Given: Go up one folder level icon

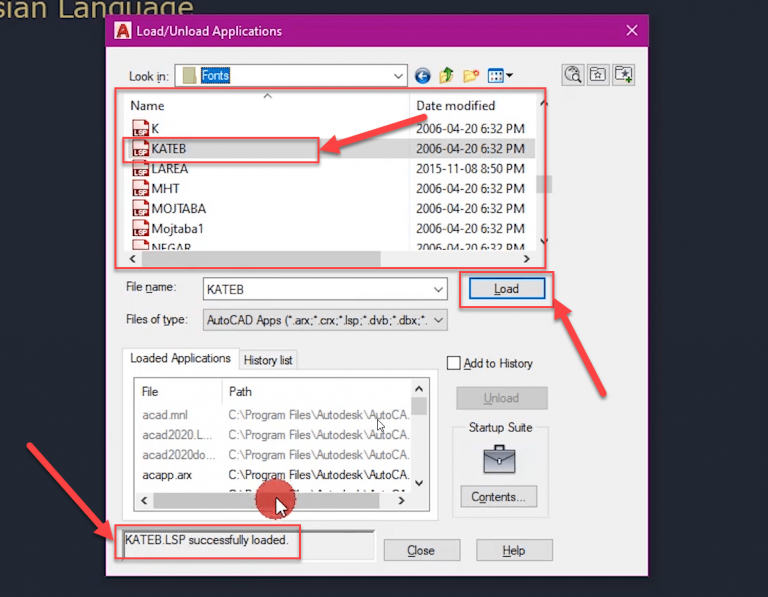Looking at the screenshot, I should pyautogui.click(x=446, y=76).
